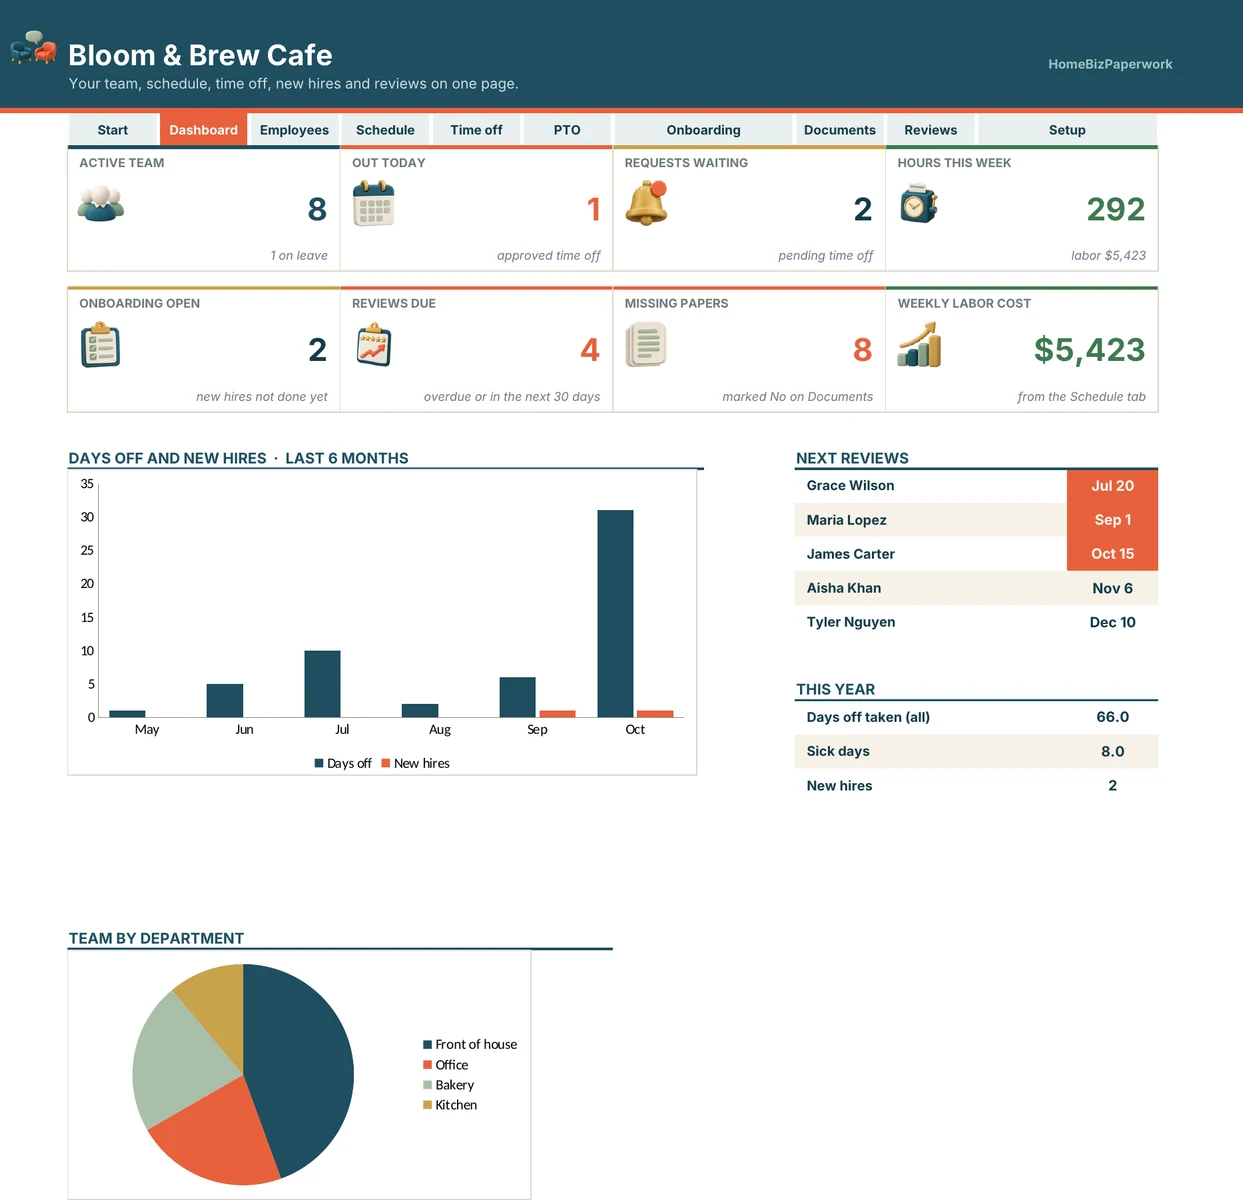Open the Schedule tab
This screenshot has width=1243, height=1200.
point(385,130)
